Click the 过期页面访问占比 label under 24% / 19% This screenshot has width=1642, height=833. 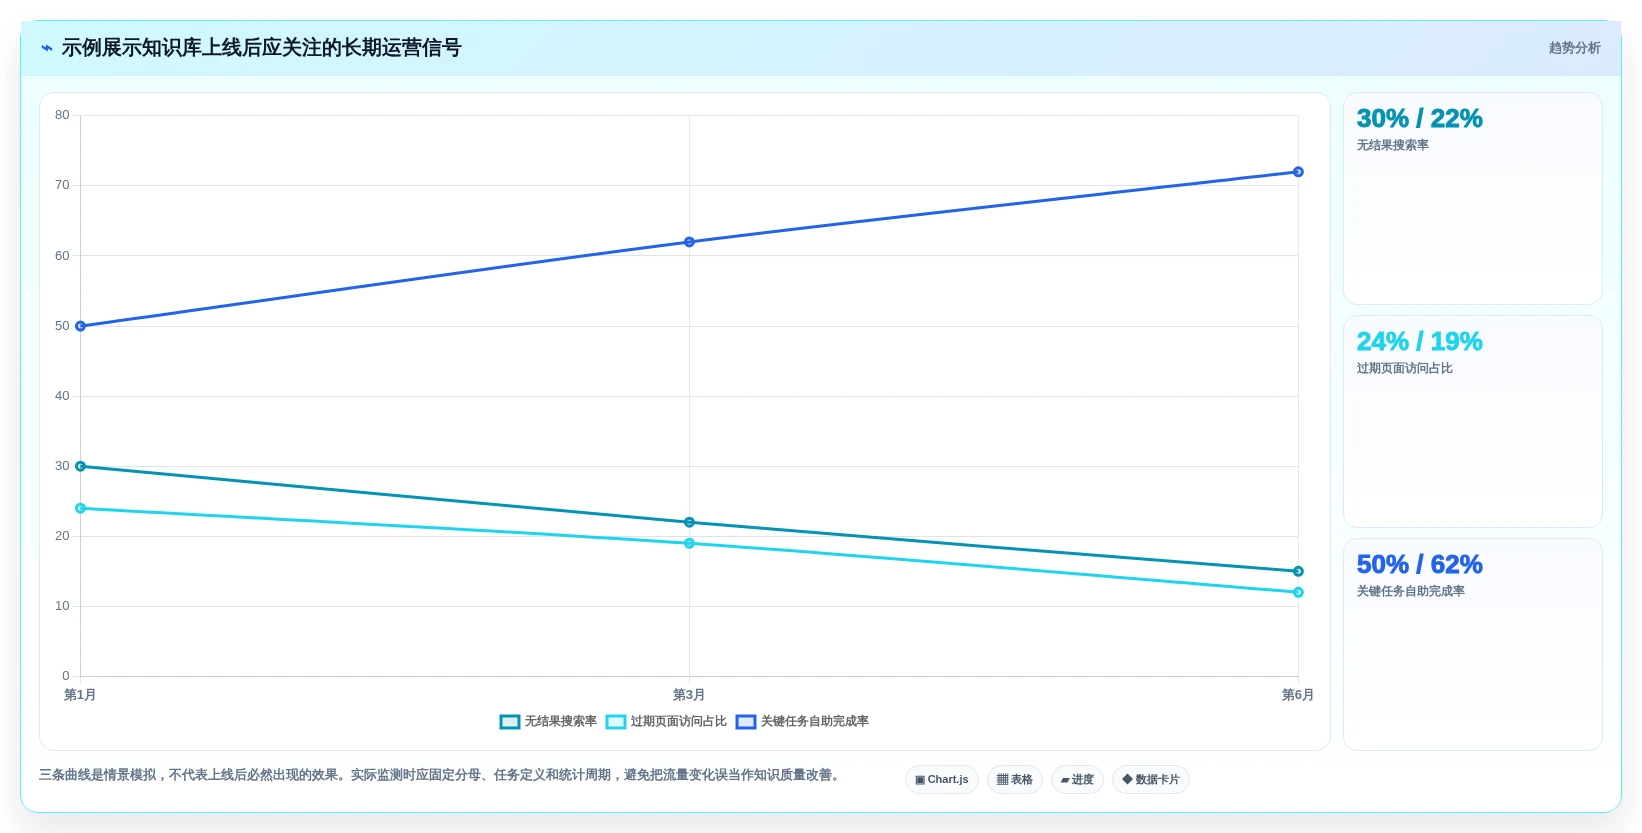(x=1404, y=369)
